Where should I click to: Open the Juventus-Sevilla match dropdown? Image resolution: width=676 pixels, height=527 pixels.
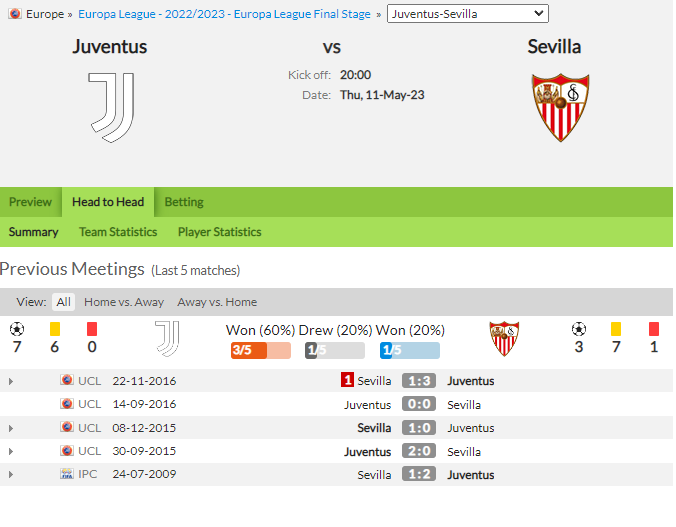[x=467, y=14]
